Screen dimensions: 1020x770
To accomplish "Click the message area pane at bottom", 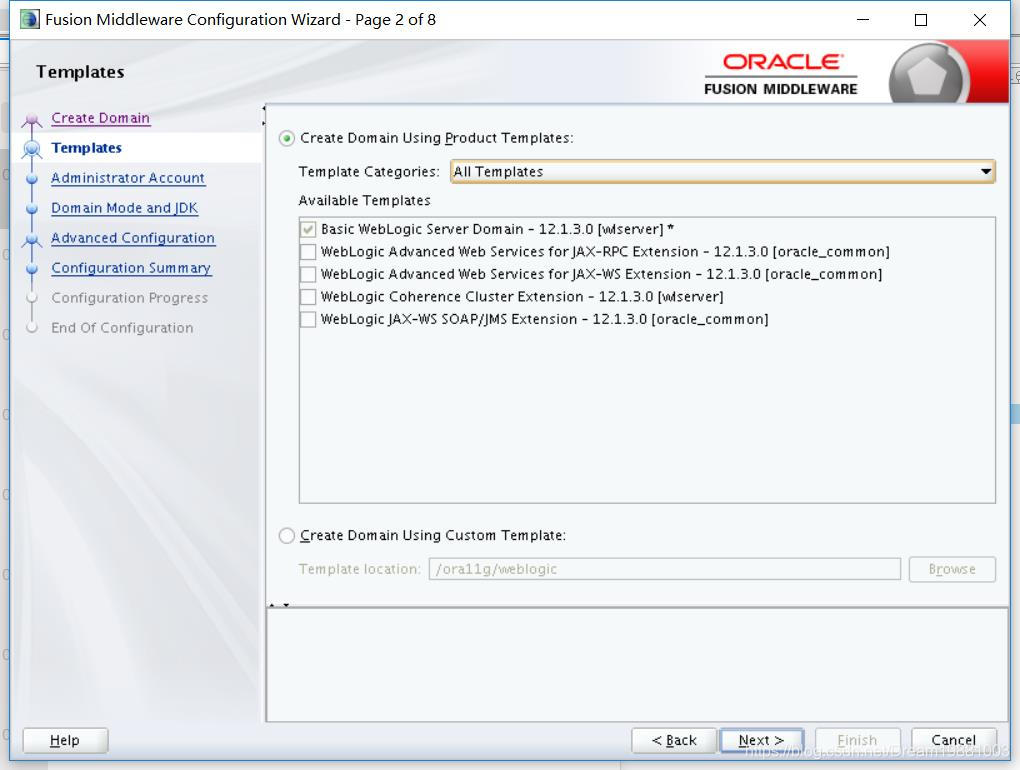I will point(638,665).
